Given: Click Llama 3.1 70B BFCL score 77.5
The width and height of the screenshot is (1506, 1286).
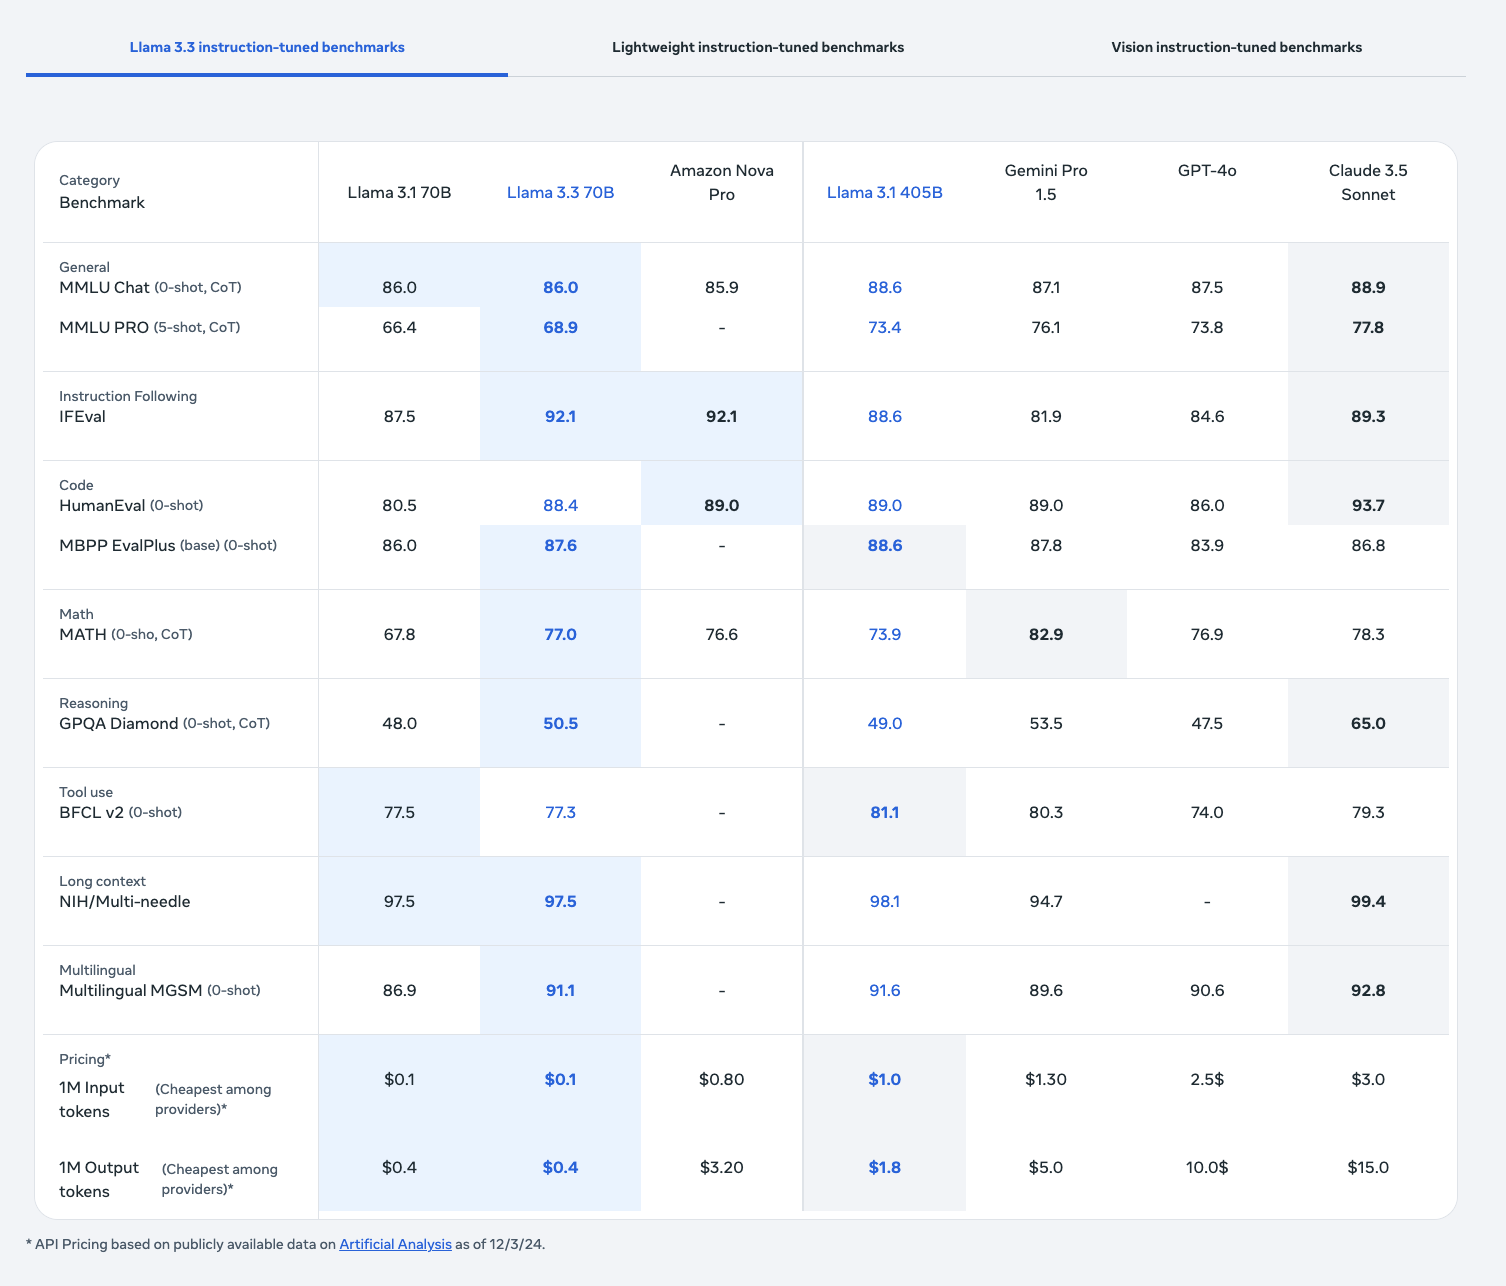Looking at the screenshot, I should point(399,812).
